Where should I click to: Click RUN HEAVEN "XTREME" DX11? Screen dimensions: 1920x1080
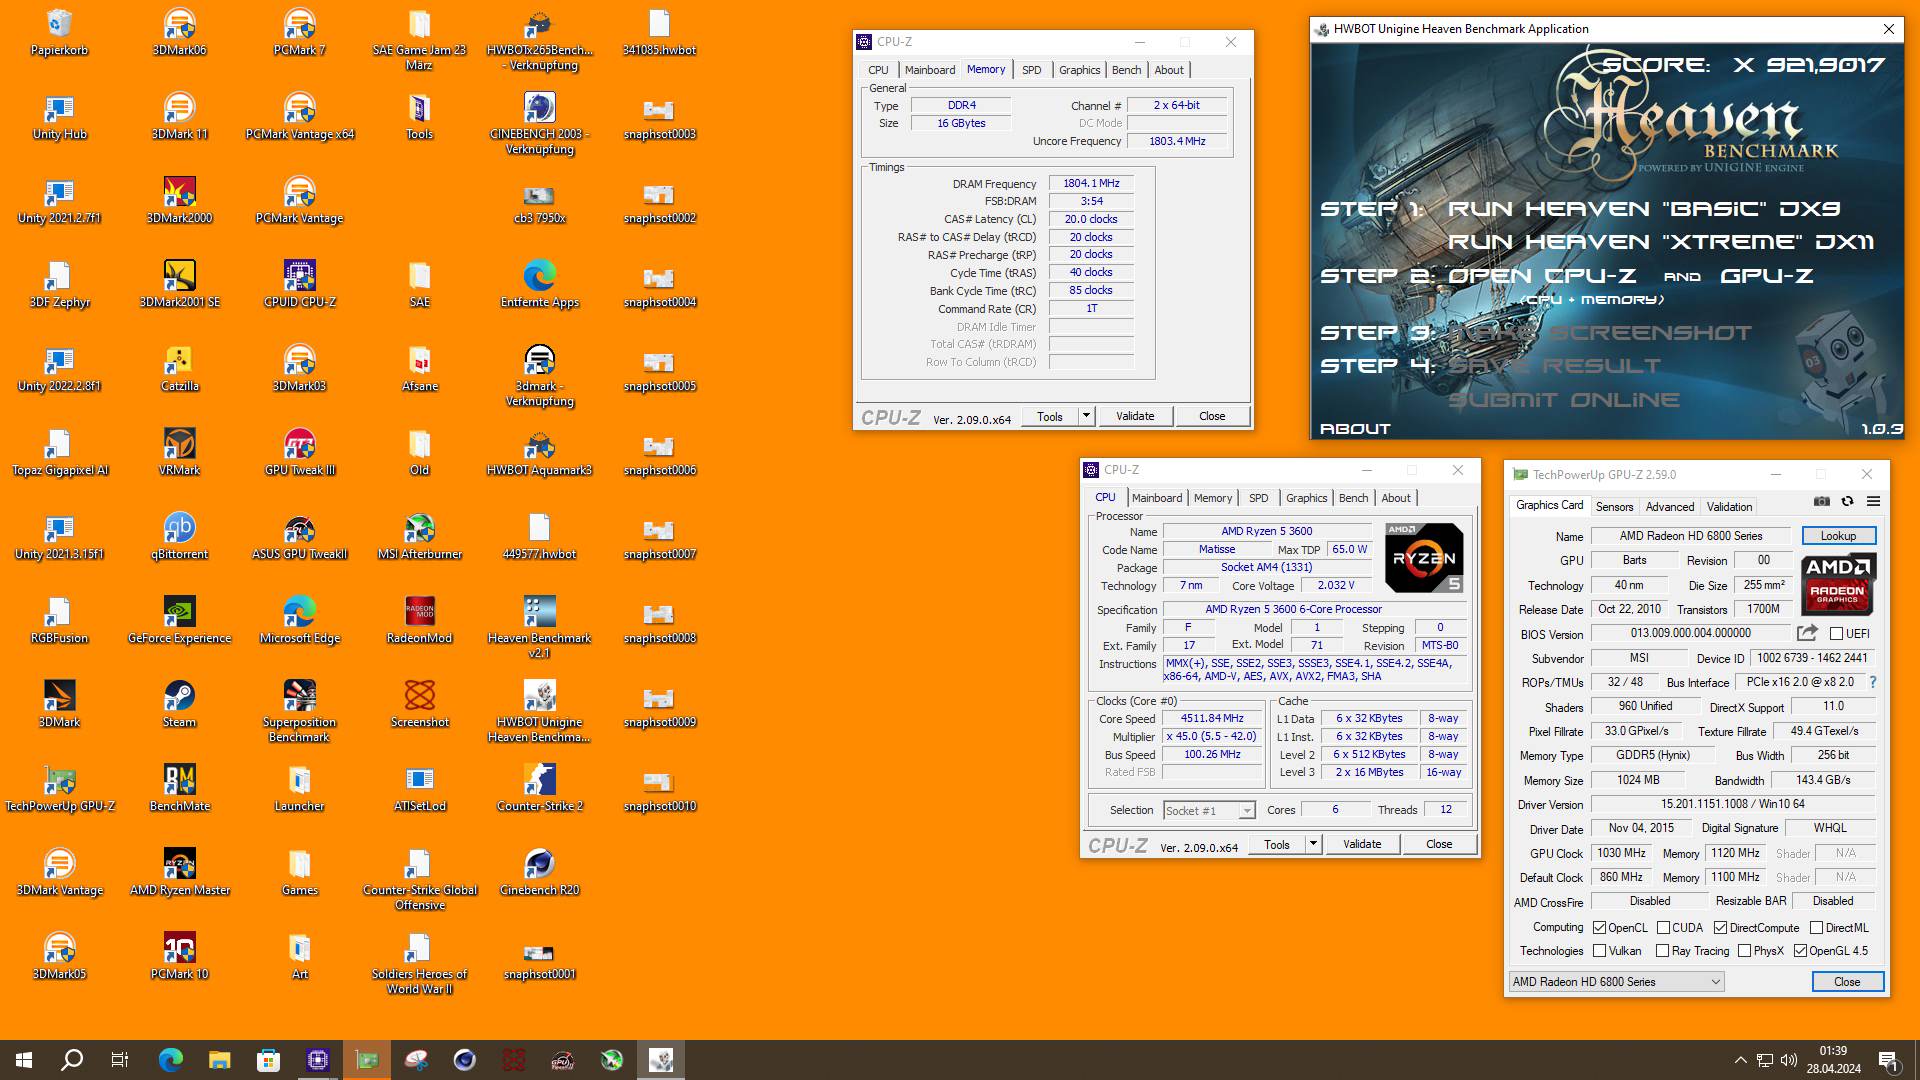(1660, 242)
